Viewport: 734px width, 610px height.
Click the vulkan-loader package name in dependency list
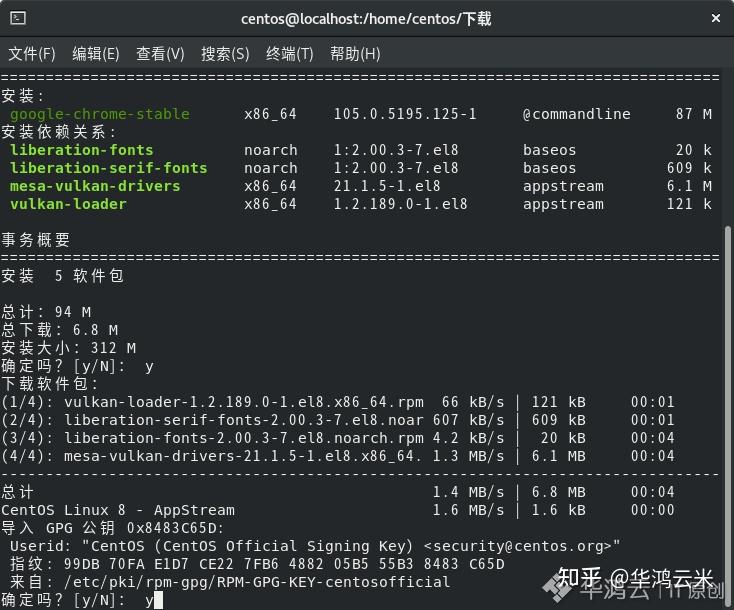pyautogui.click(x=68, y=204)
